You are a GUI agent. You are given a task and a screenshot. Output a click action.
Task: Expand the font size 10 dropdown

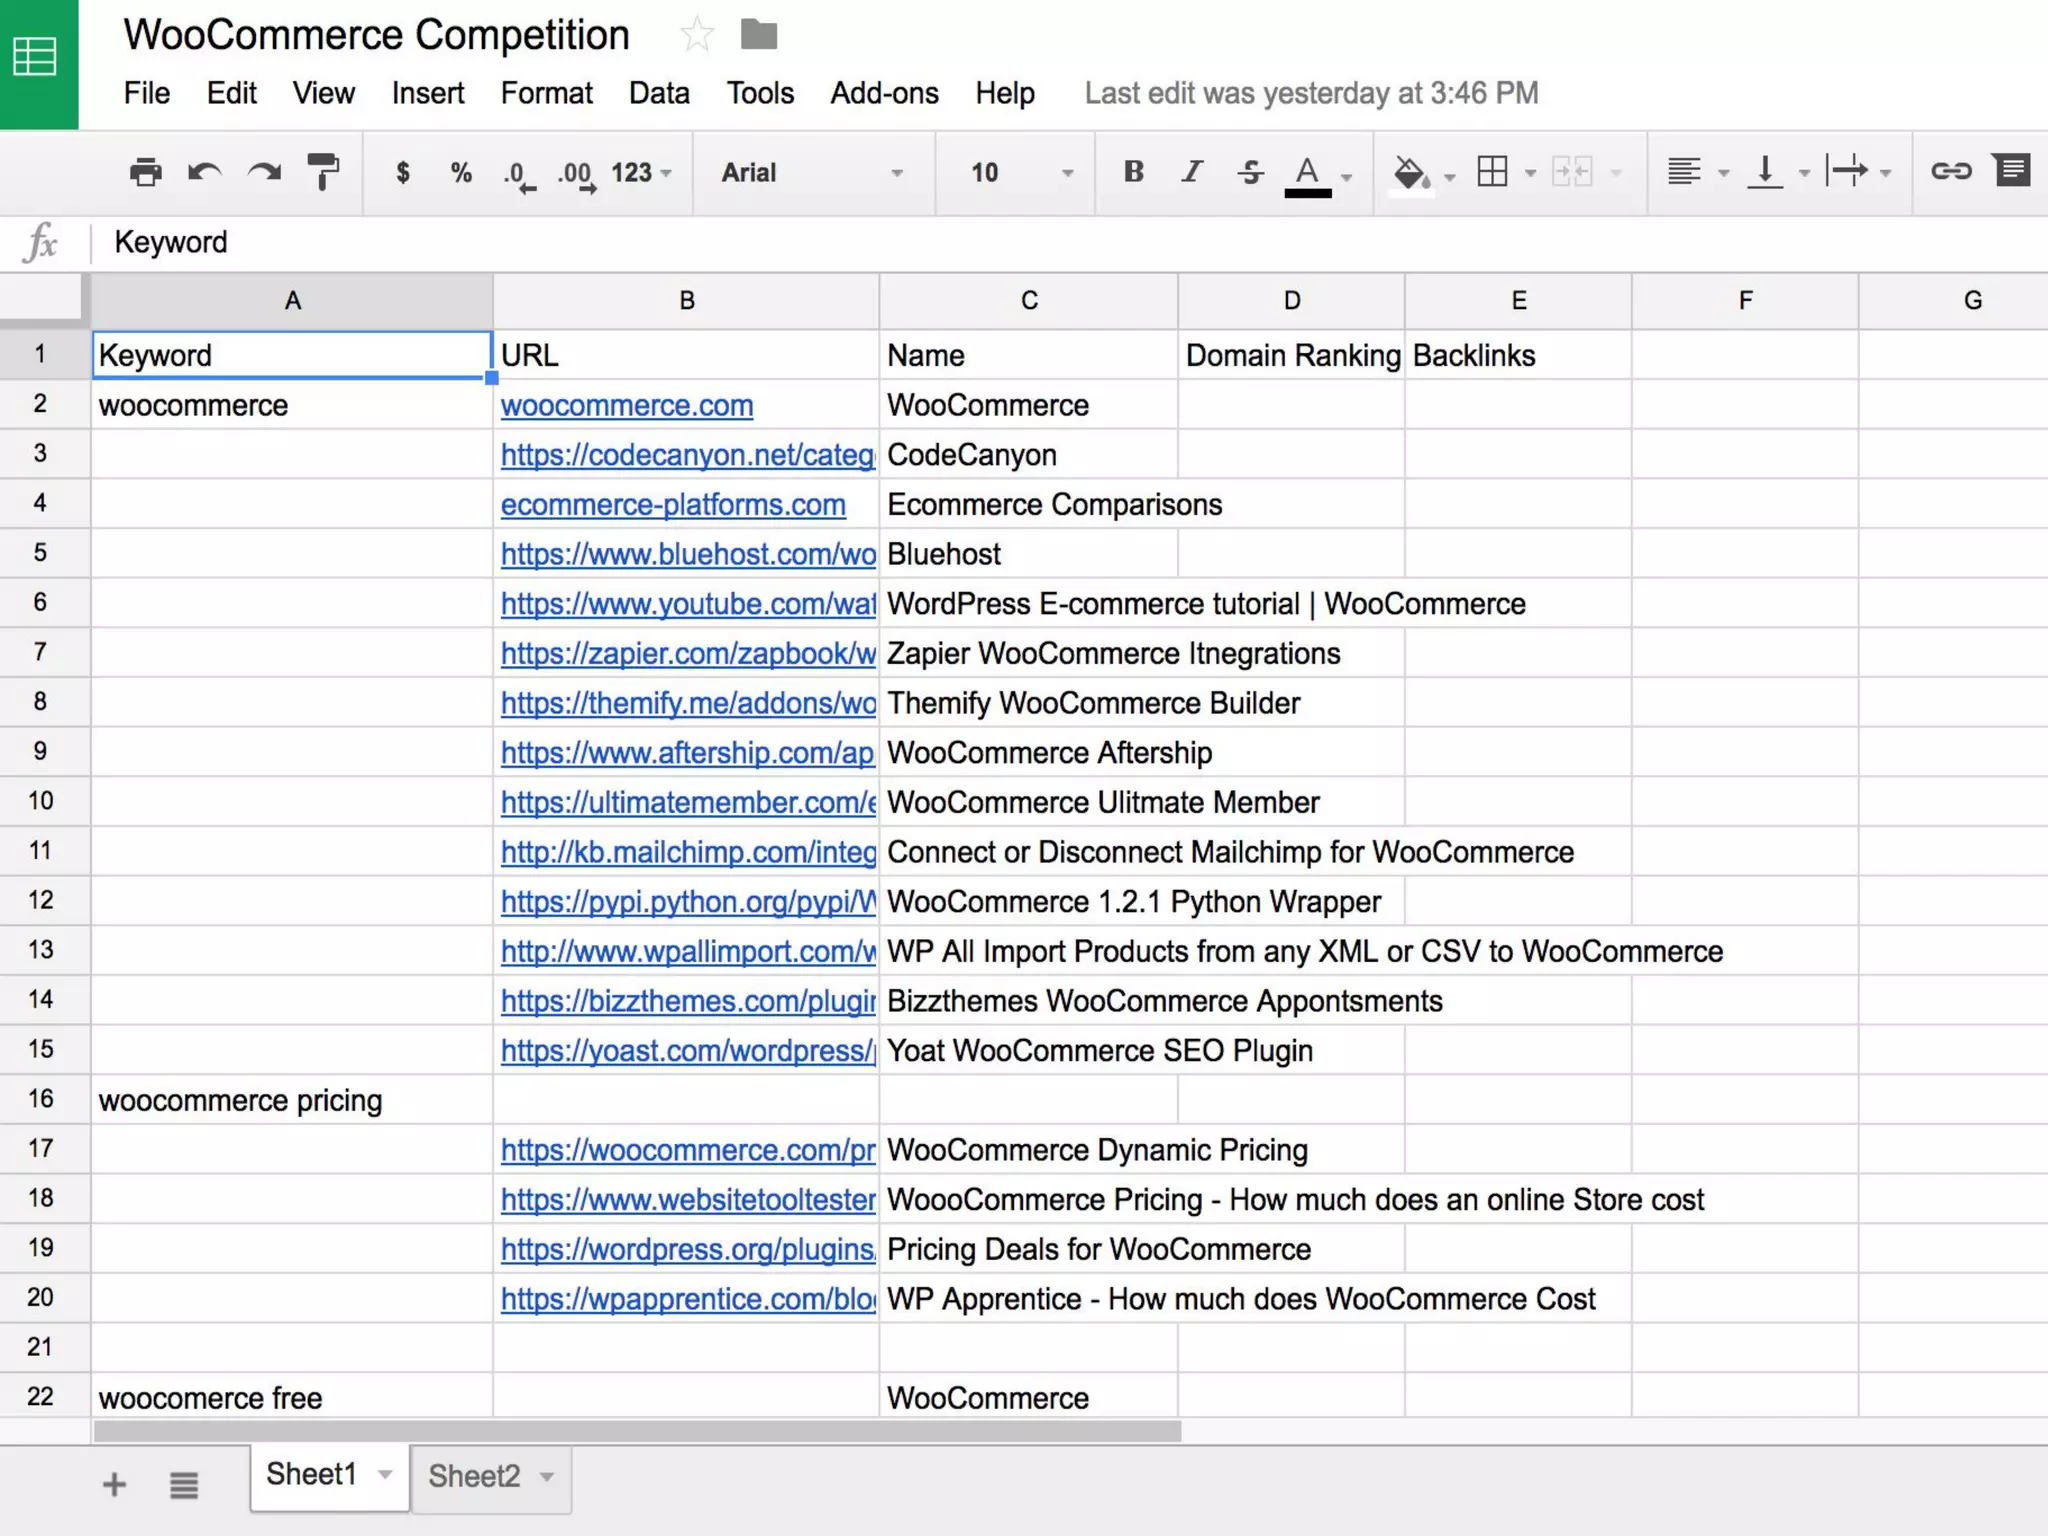click(1021, 173)
